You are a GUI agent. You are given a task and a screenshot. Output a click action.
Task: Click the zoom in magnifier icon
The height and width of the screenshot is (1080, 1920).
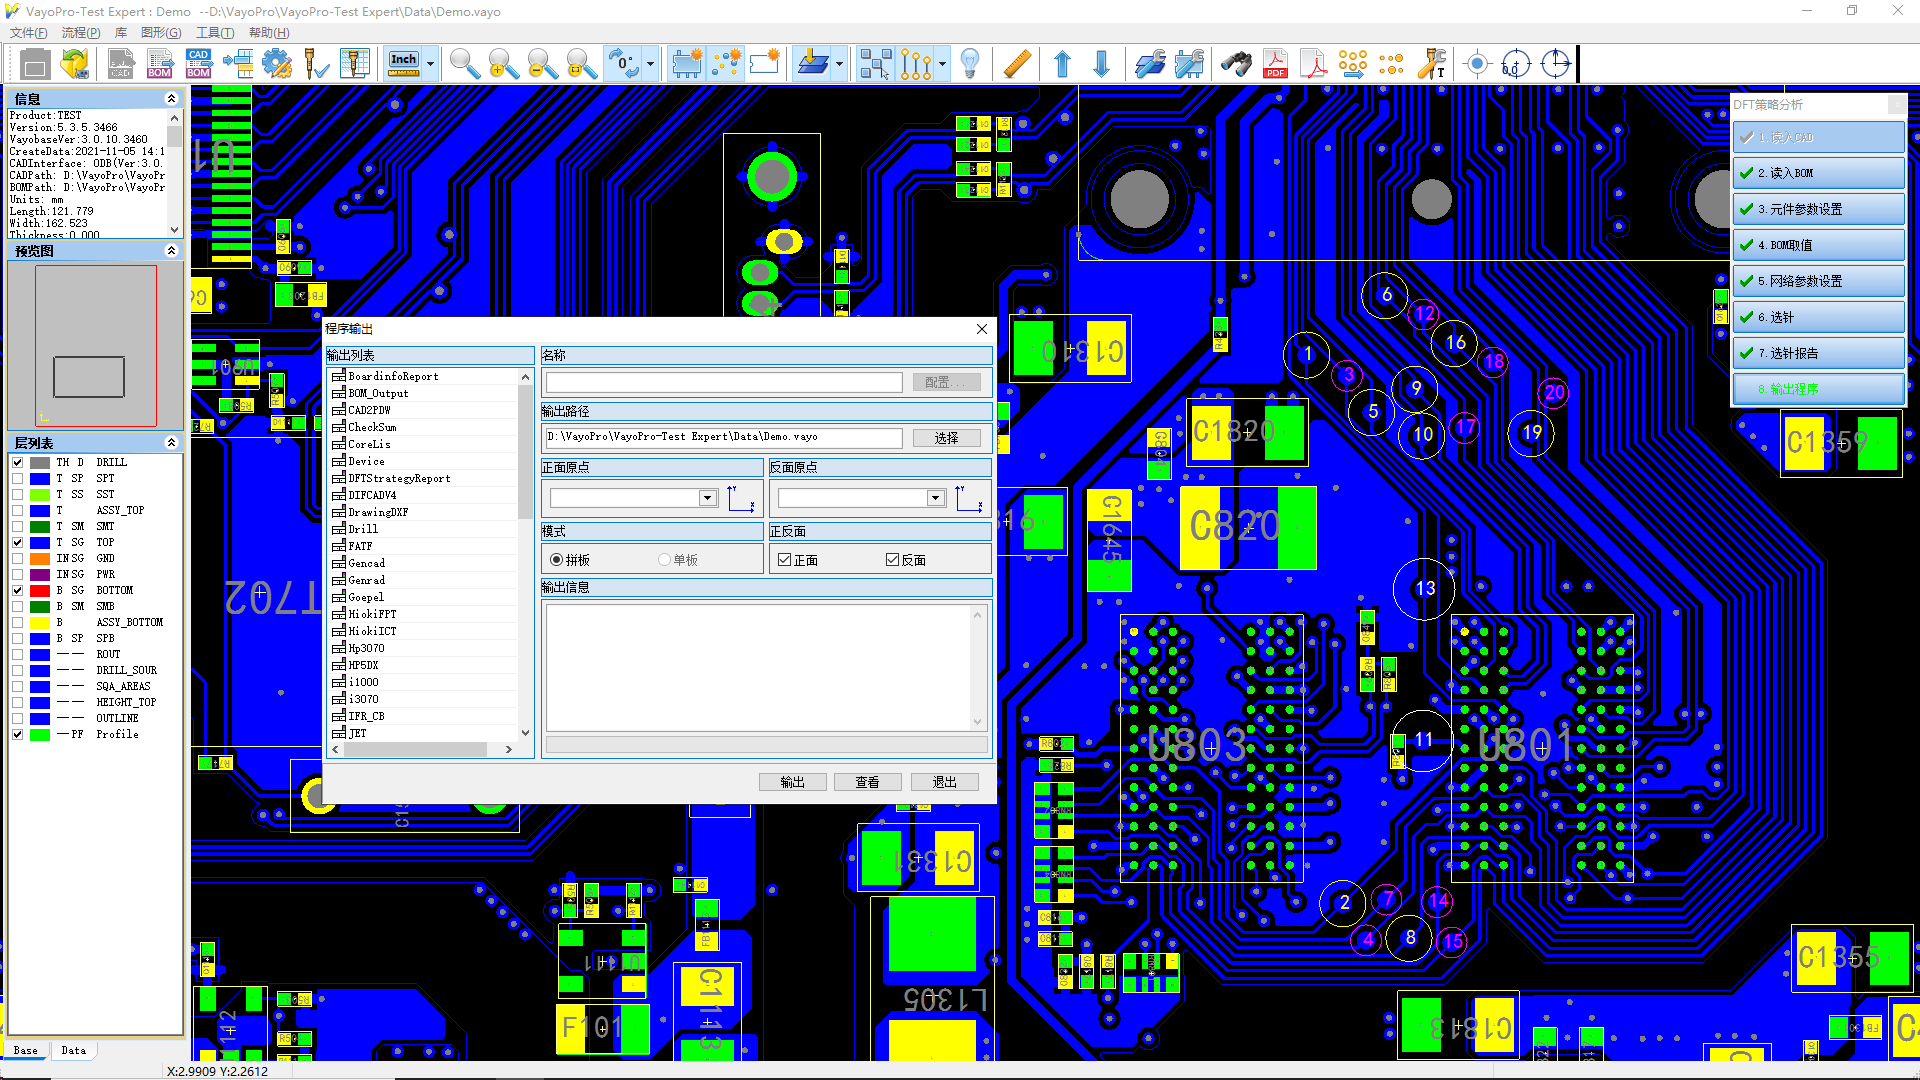click(503, 65)
